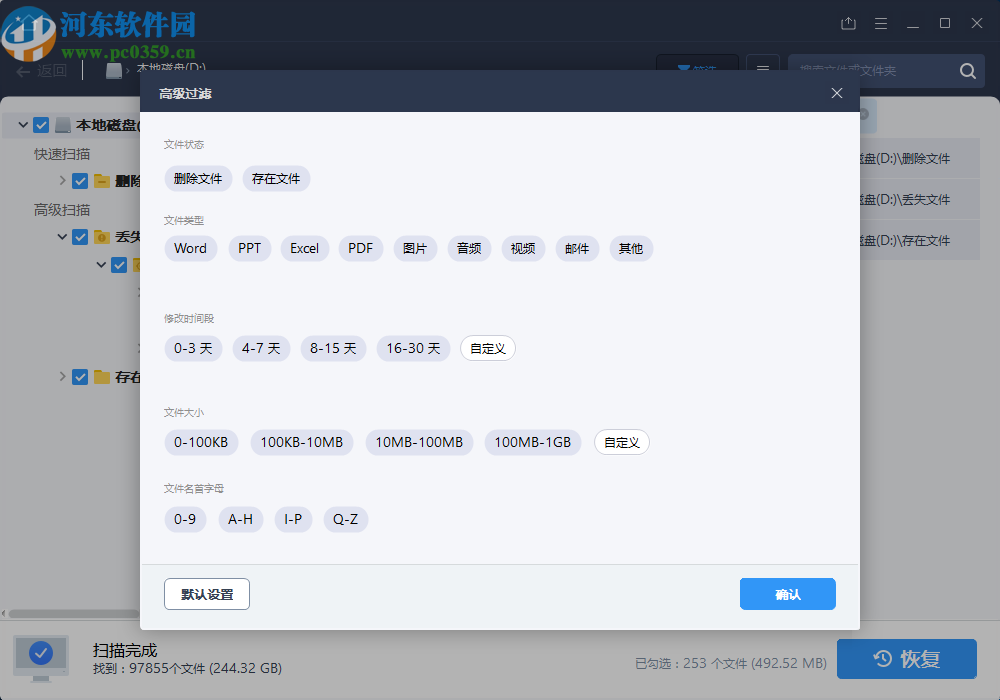The width and height of the screenshot is (1000, 700).
Task: Filter by 其他 file type
Action: tap(631, 249)
